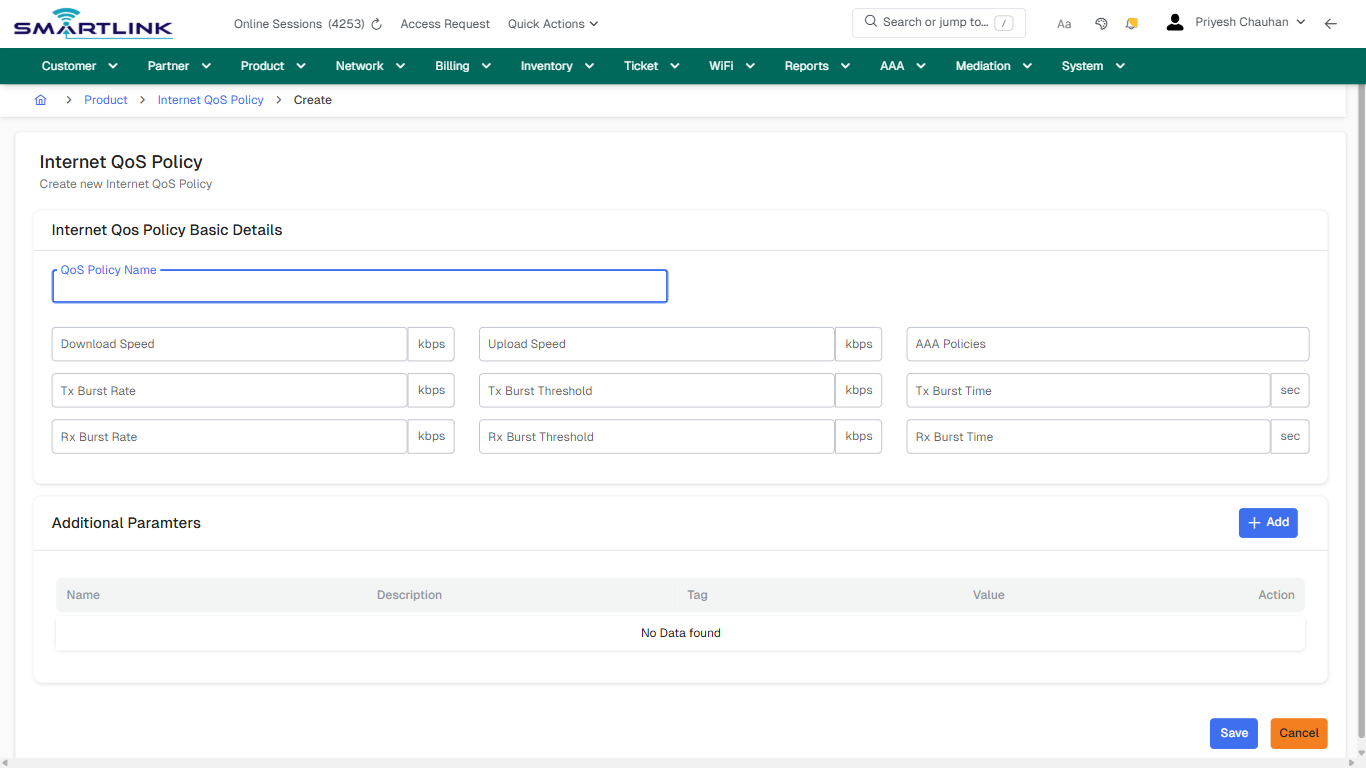Expand the Quick Actions dropdown

[552, 23]
